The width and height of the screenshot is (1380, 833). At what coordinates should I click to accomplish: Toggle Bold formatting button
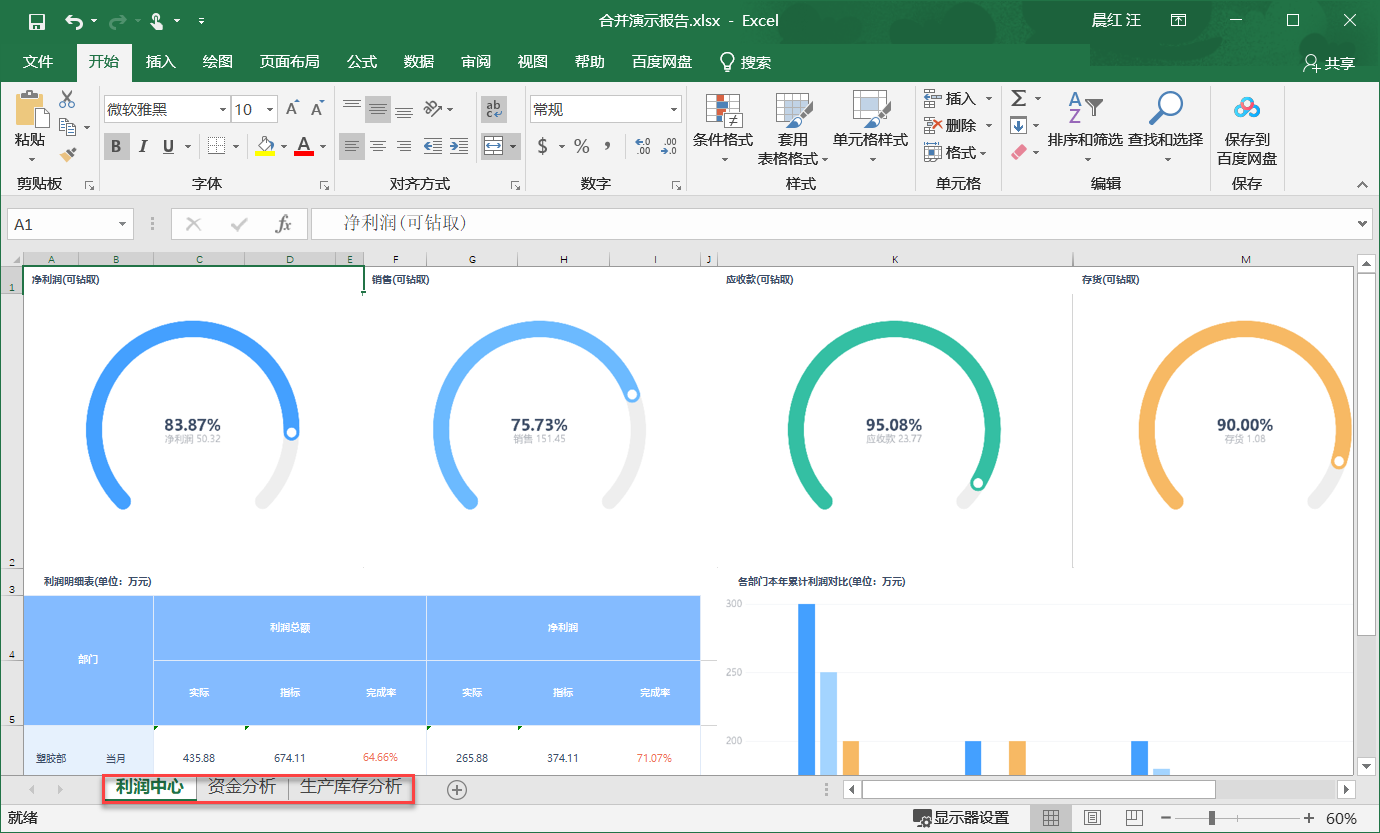116,147
